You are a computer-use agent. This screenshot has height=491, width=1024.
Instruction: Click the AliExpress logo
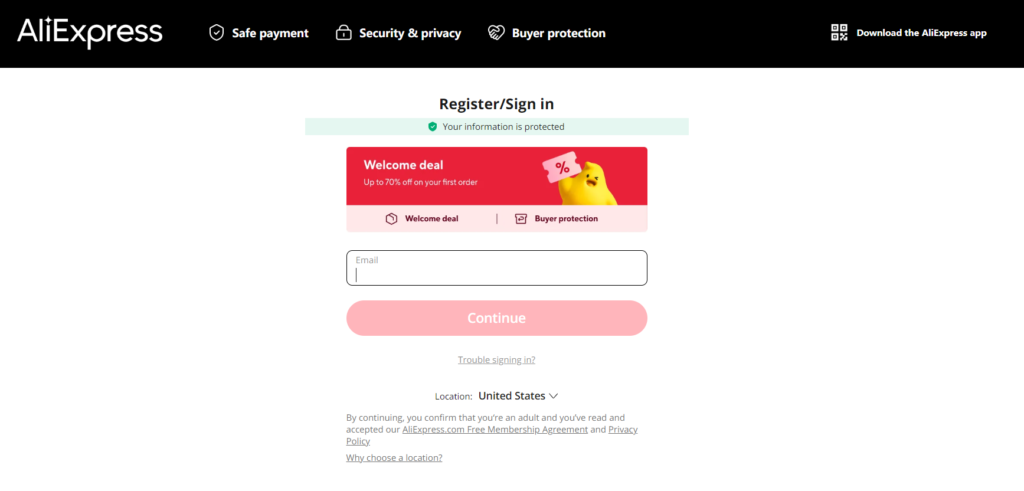pyautogui.click(x=89, y=33)
